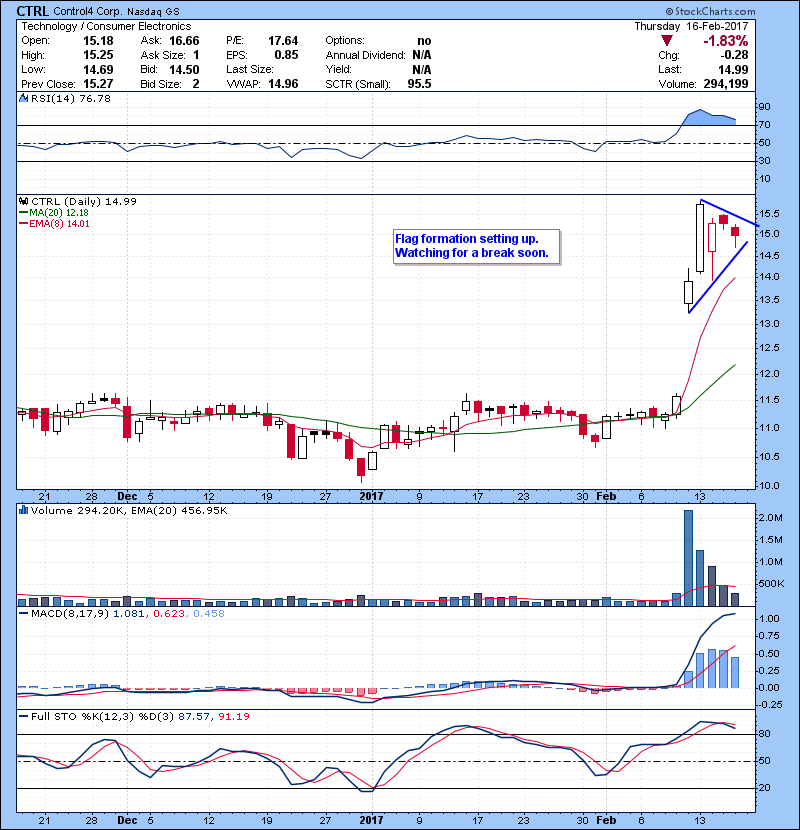
Task: Click the Chg value -0.28
Action: pos(734,55)
